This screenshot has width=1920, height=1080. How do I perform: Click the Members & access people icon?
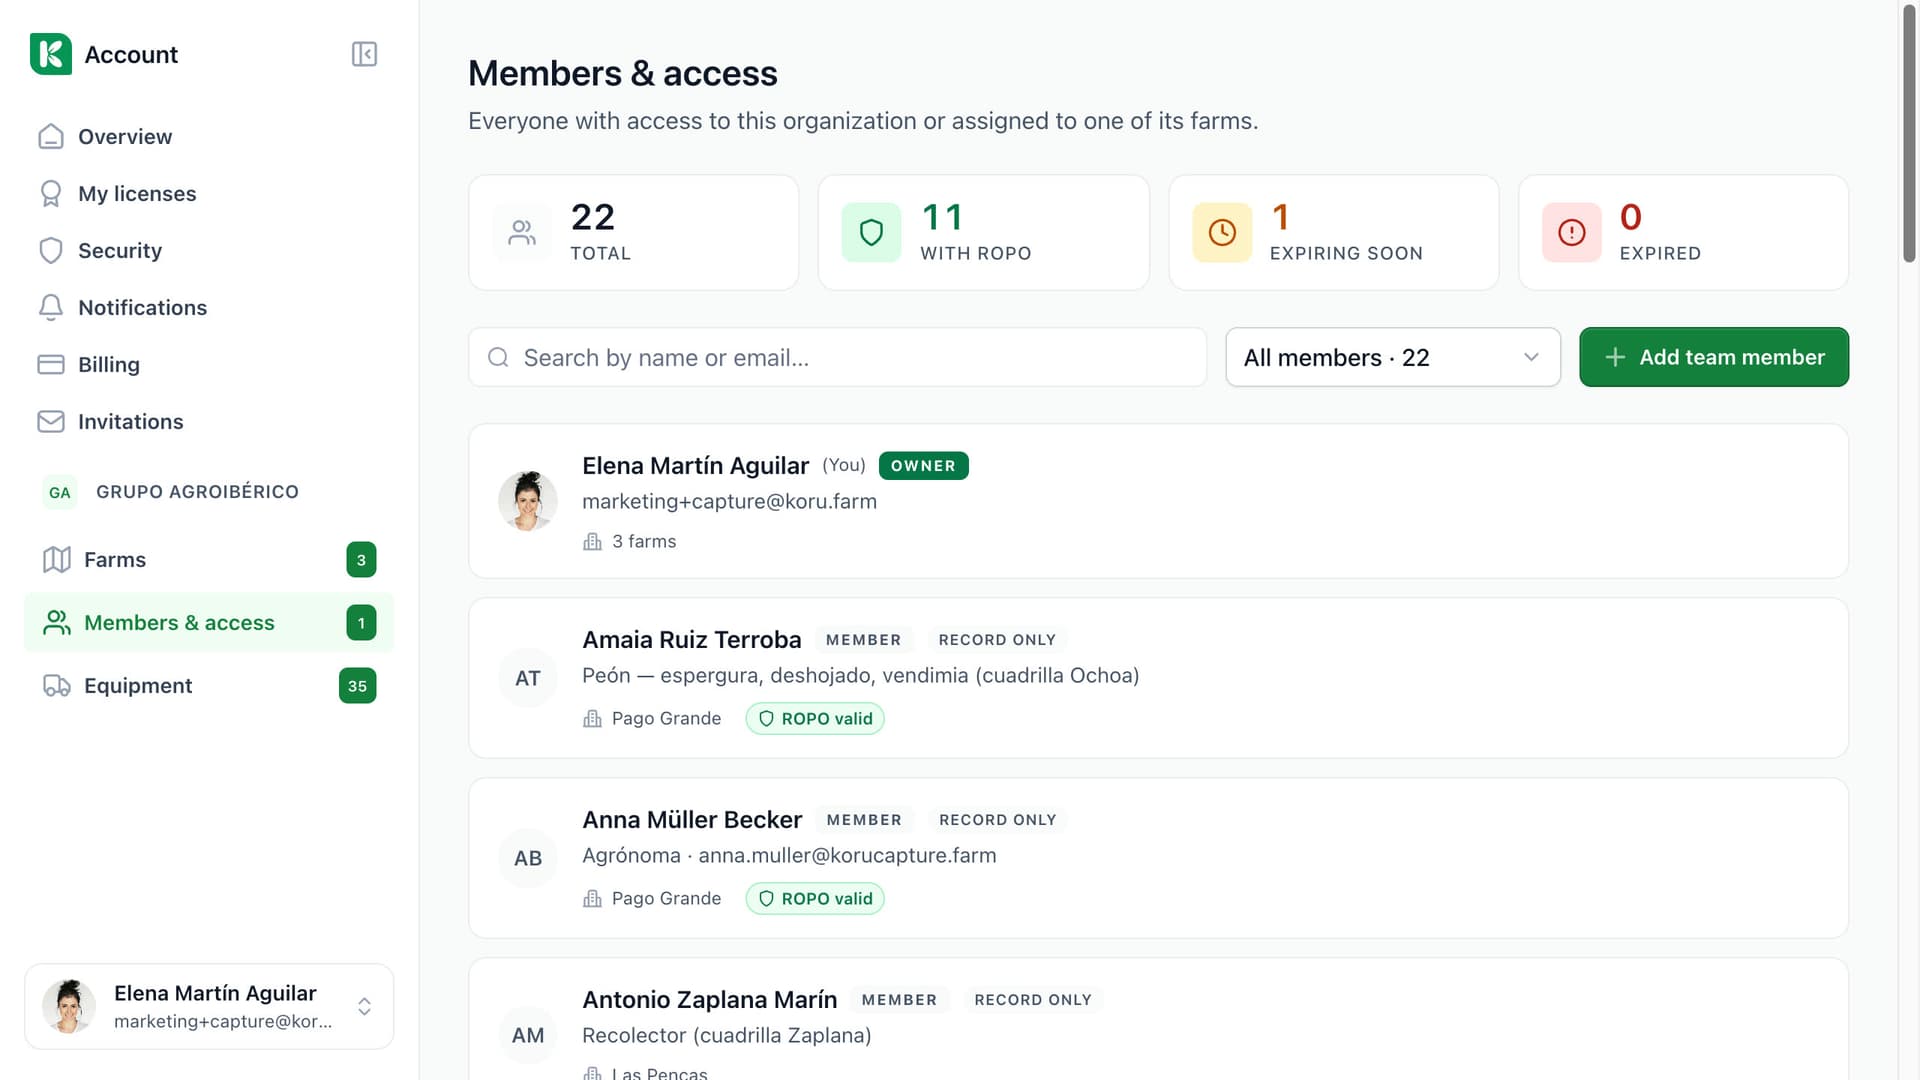57,623
